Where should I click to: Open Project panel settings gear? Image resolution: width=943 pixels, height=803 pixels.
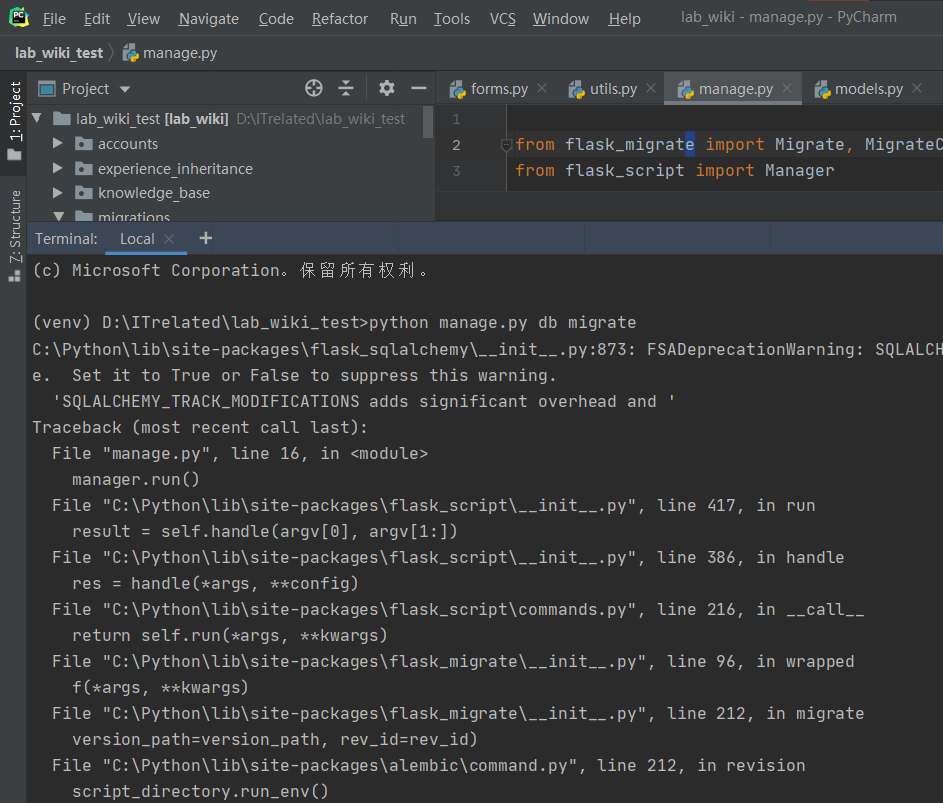click(x=387, y=88)
